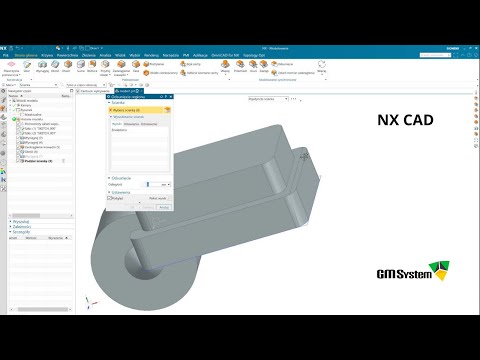
Task: Click the command search field
Action: point(435,55)
